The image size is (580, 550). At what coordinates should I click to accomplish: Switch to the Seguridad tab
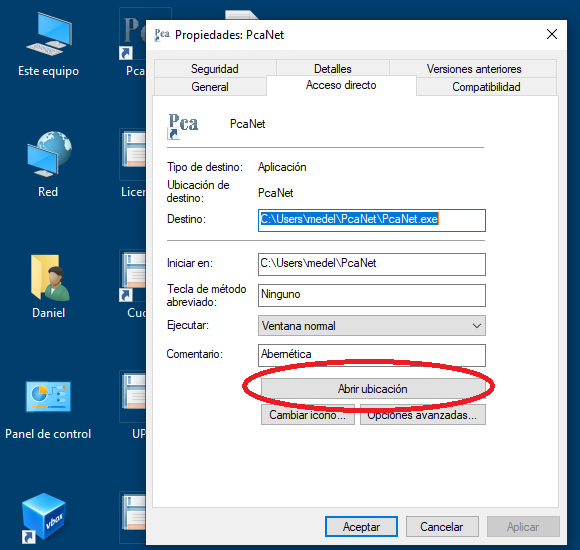point(215,69)
